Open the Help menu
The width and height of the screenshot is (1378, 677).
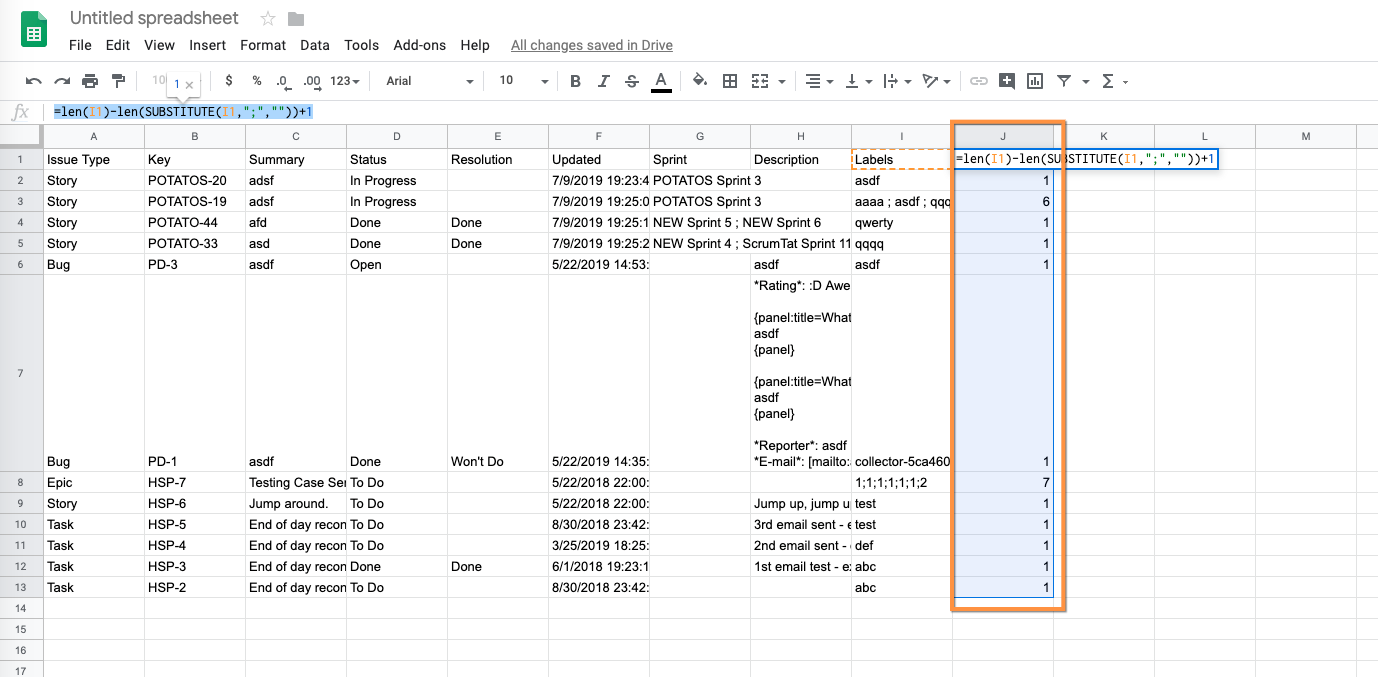click(475, 45)
